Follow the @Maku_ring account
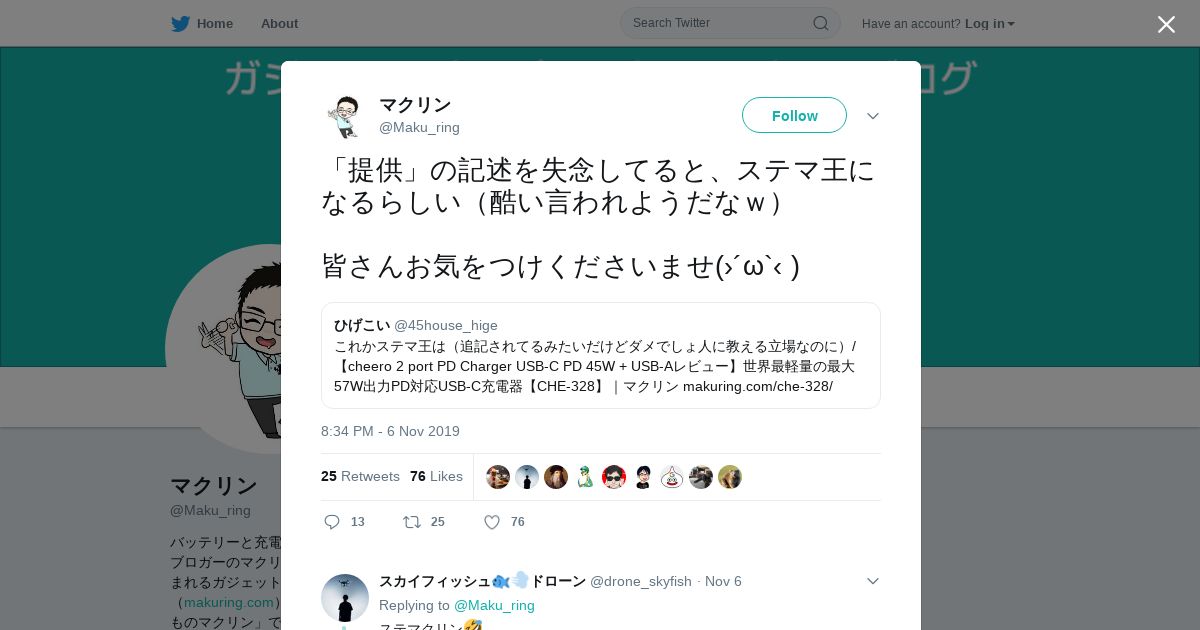 (794, 115)
